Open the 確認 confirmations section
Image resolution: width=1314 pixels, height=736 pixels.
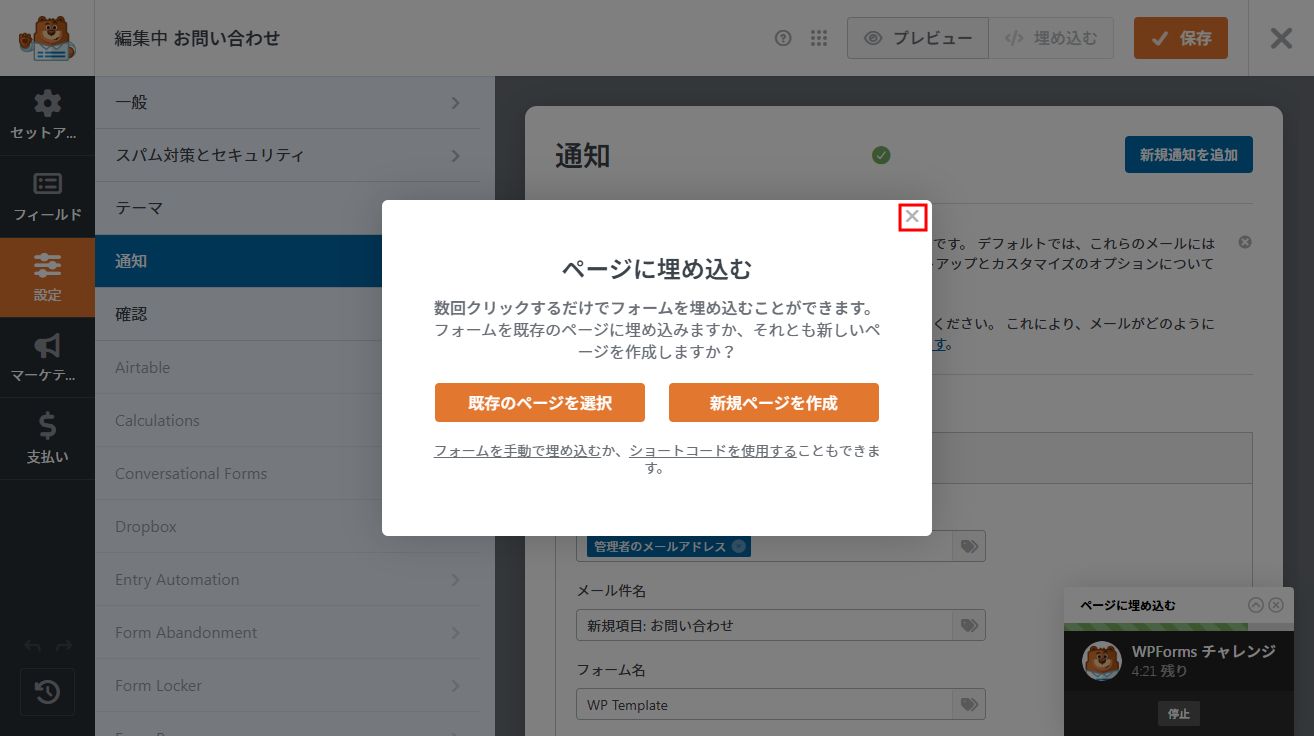click(238, 314)
